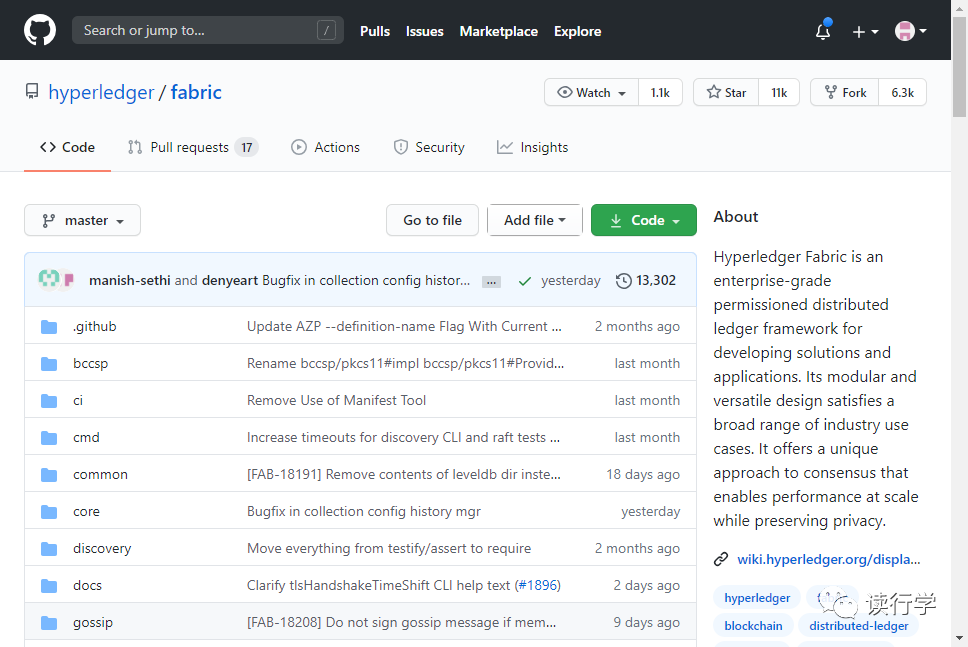Open the fabric repository link
The image size is (968, 647).
point(196,92)
